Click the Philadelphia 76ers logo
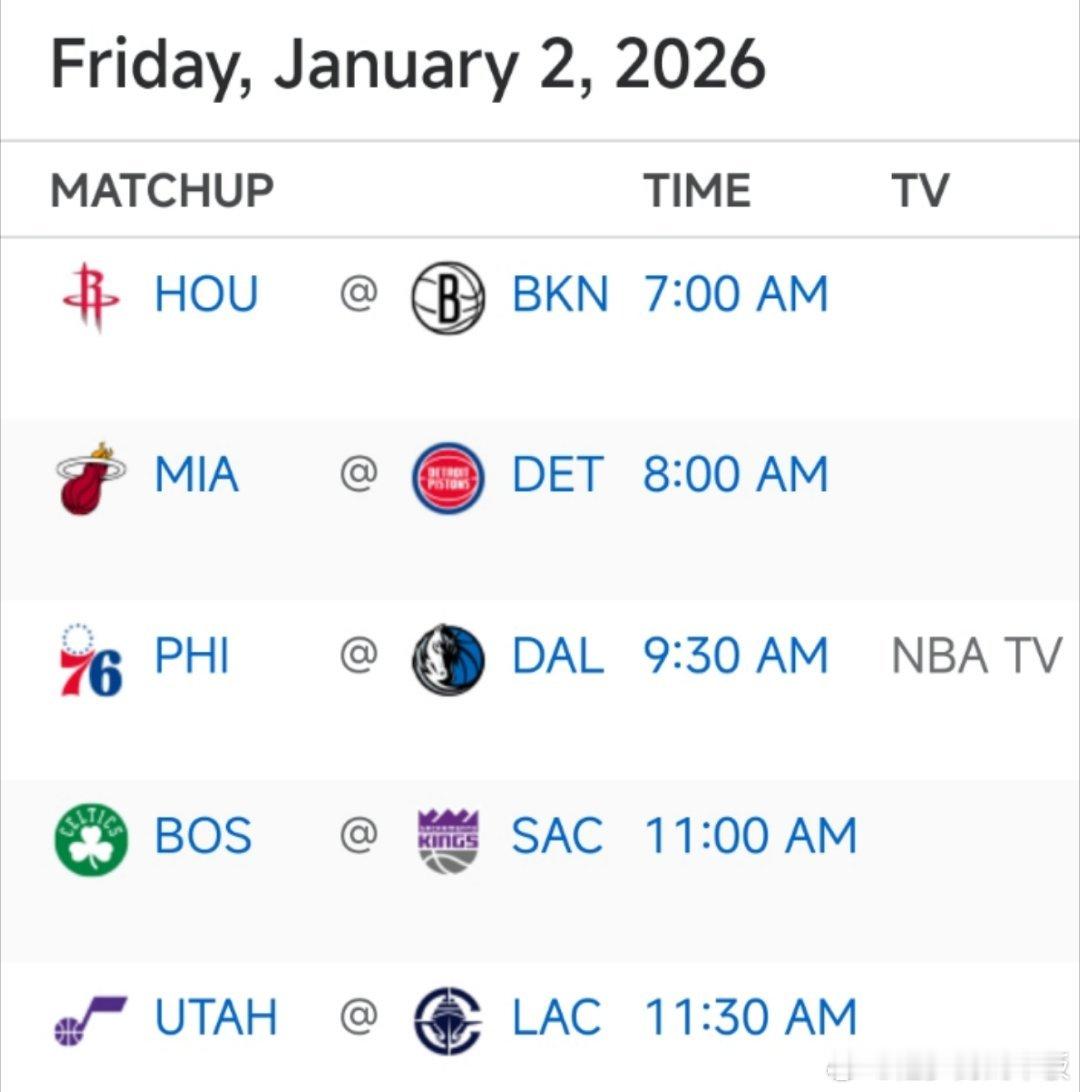This screenshot has height=1092, width=1080. click(x=91, y=659)
